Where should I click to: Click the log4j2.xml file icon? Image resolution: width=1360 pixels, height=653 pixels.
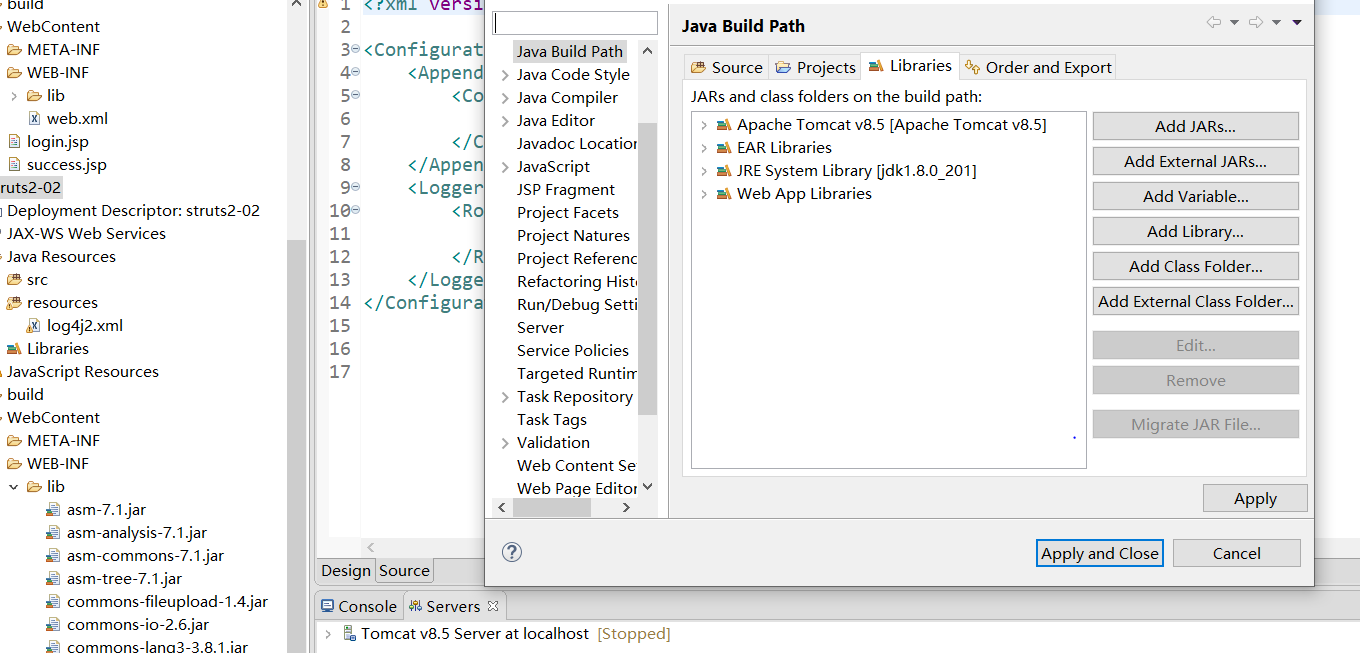[x=34, y=325]
